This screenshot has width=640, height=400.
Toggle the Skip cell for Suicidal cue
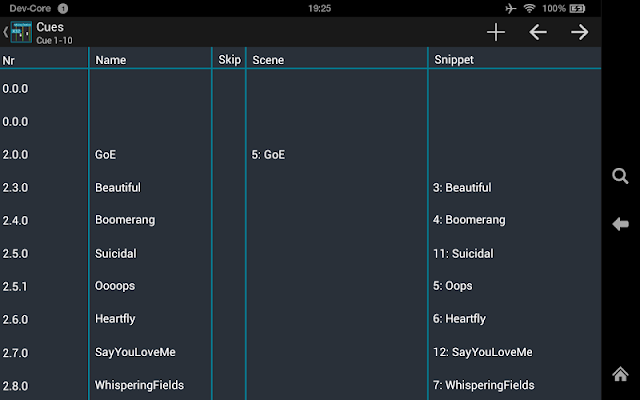click(x=229, y=253)
